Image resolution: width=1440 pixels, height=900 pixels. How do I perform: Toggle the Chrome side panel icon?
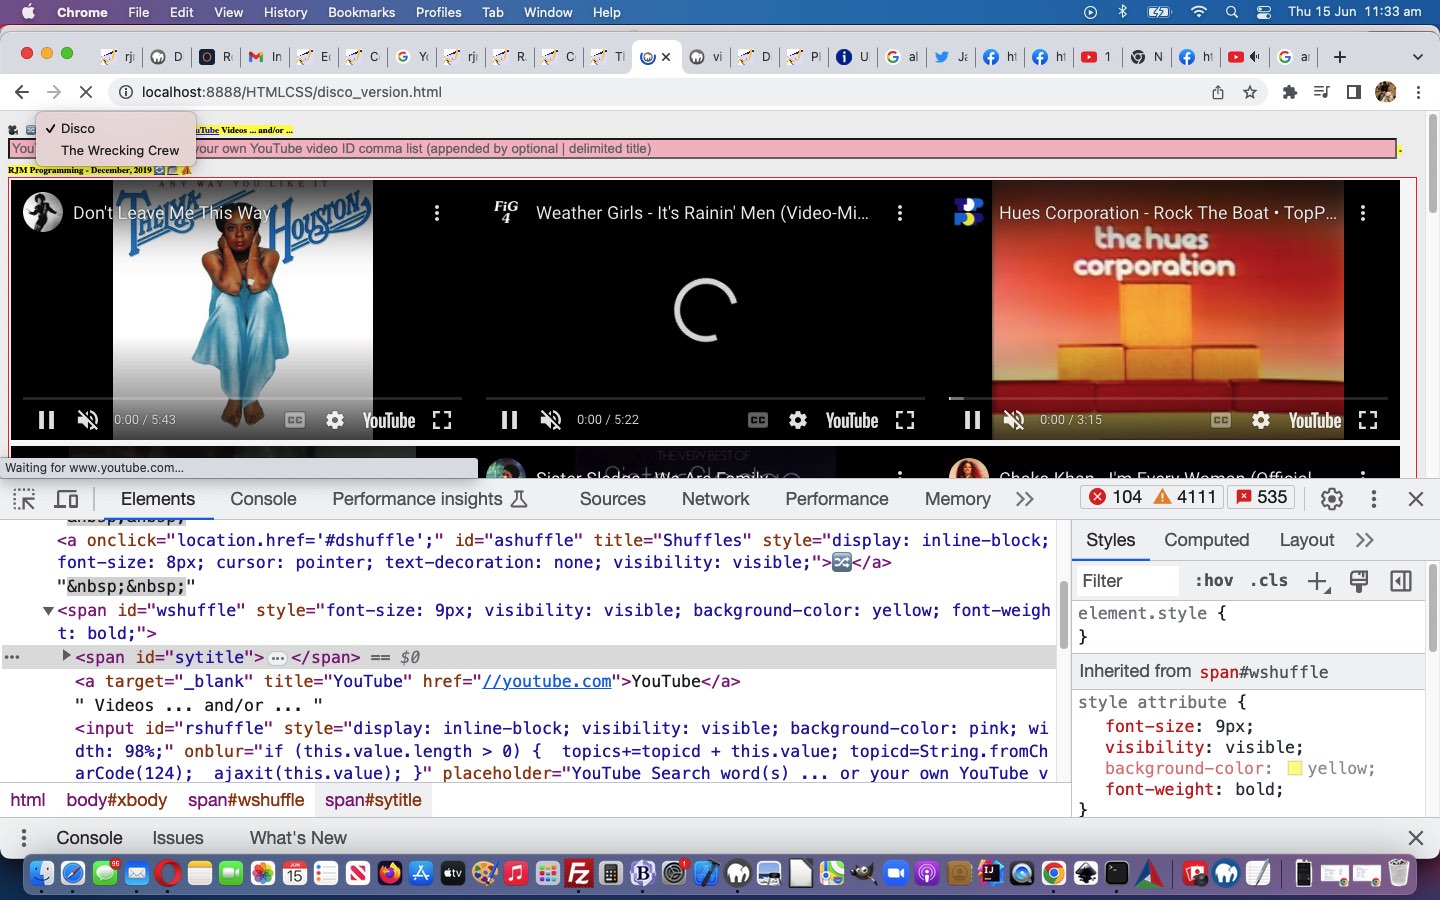(1354, 92)
